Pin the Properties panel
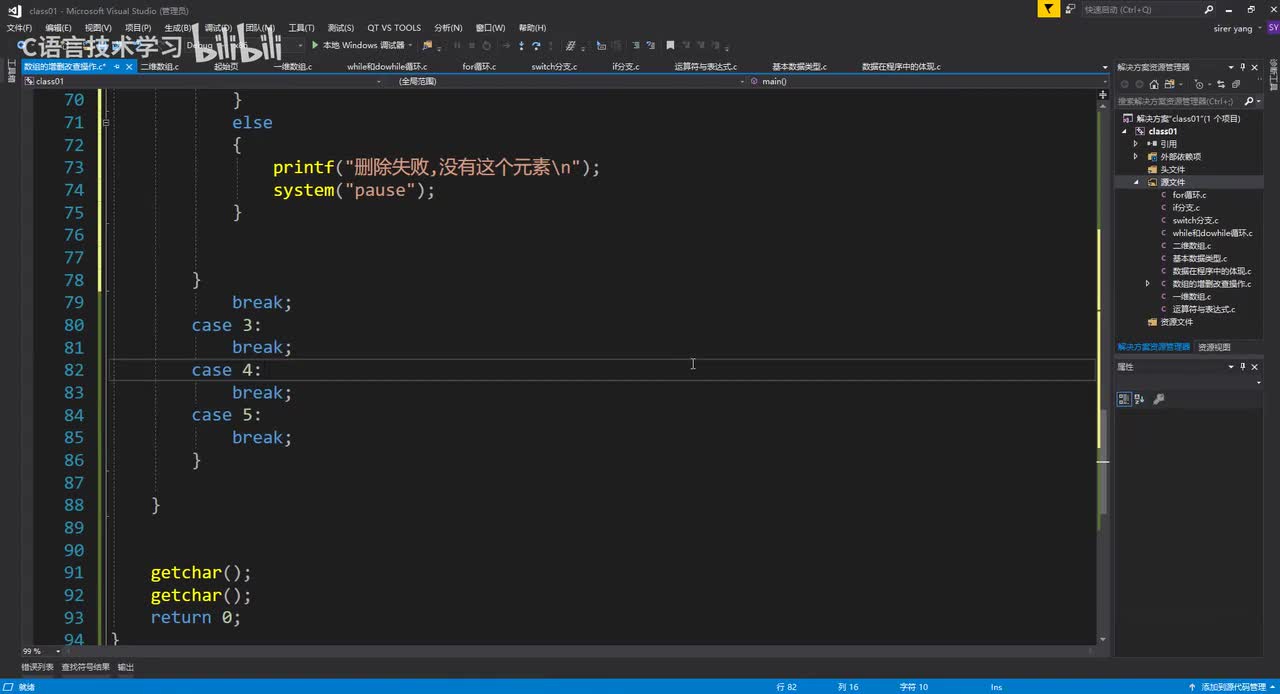The width and height of the screenshot is (1280, 694). 1243,367
